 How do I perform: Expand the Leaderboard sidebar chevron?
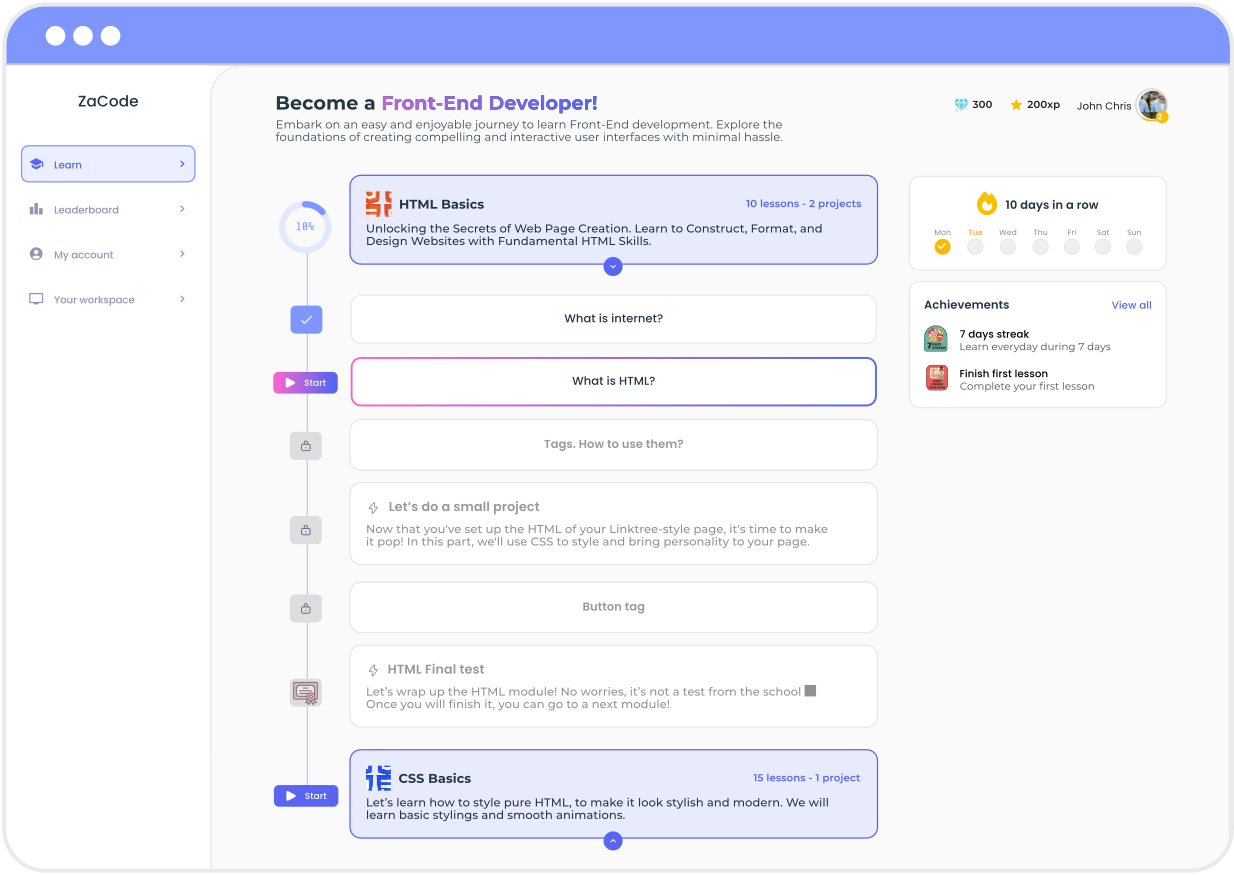(x=181, y=209)
